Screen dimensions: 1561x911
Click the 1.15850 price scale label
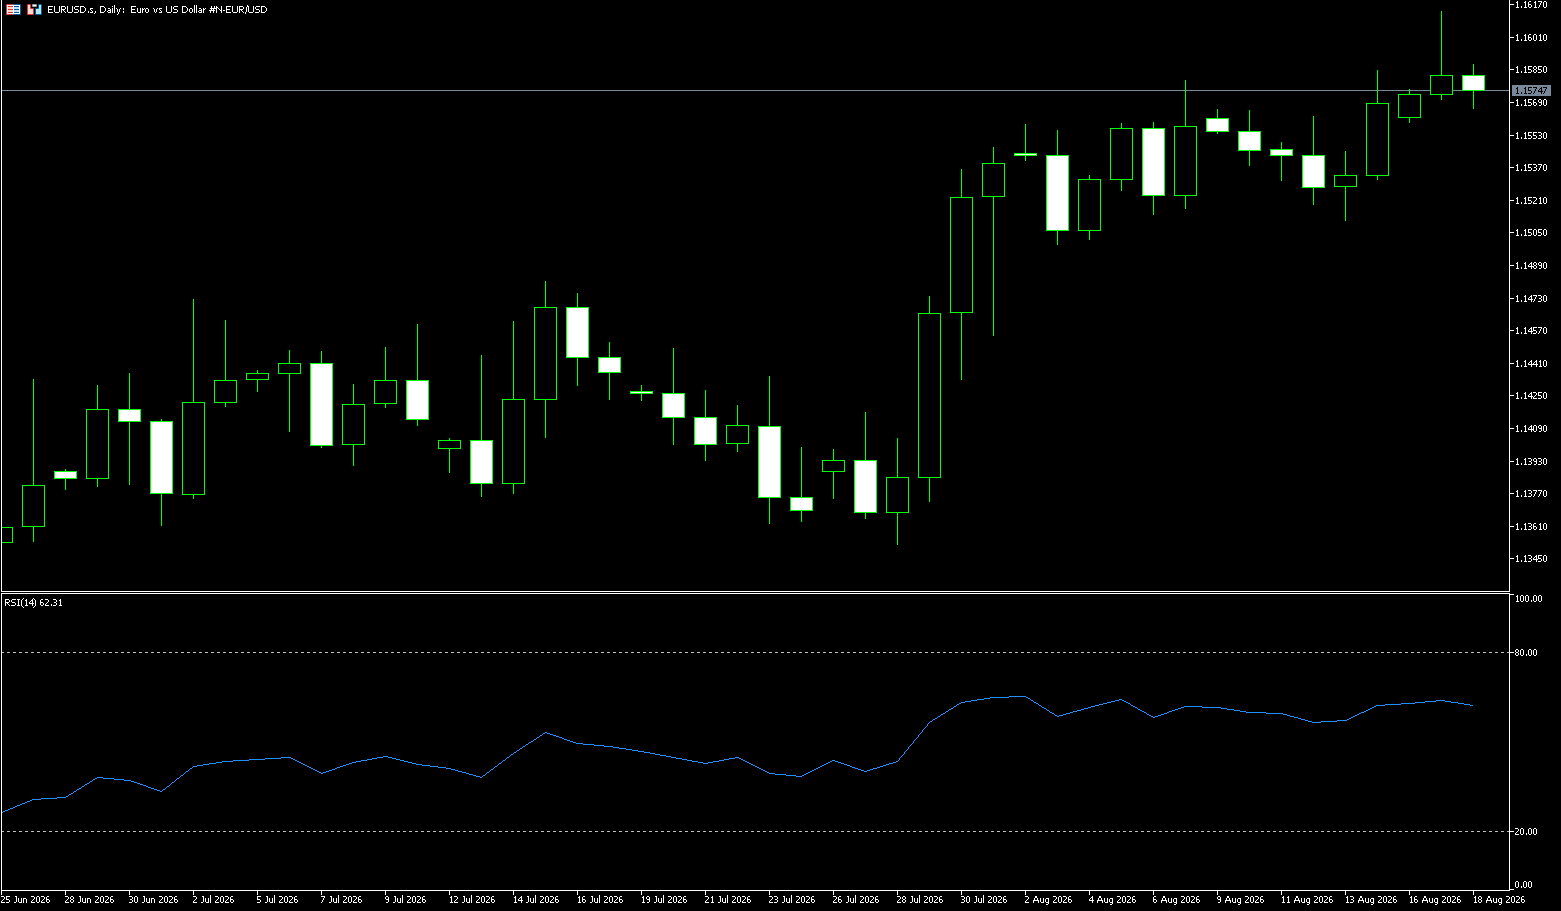click(x=1531, y=70)
